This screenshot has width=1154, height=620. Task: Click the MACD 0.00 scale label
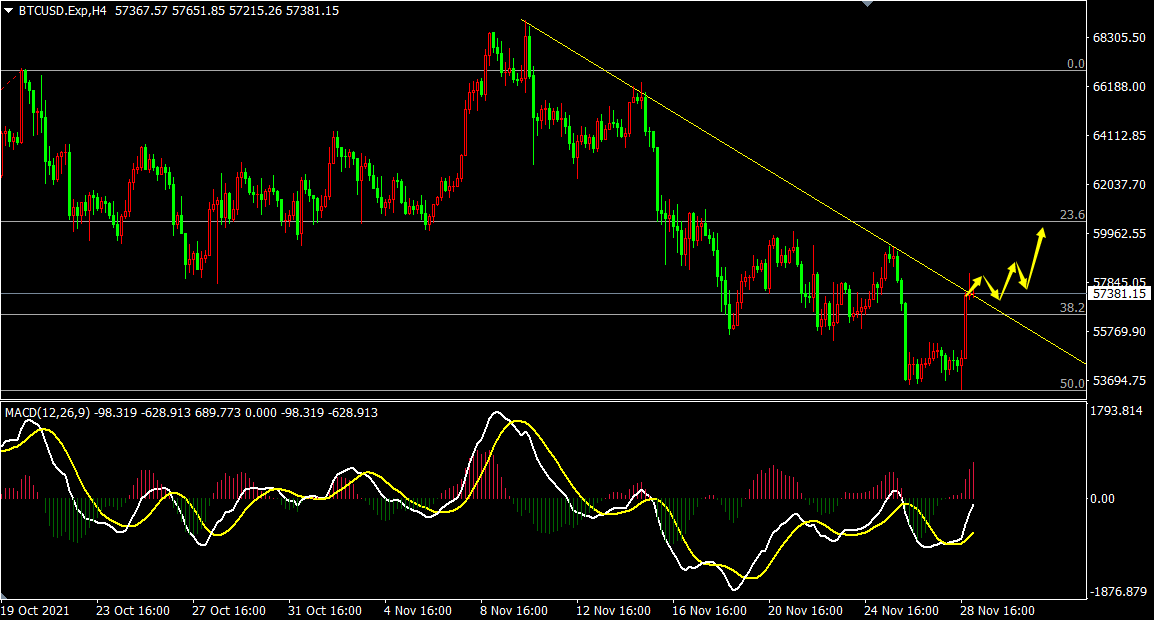click(1104, 498)
